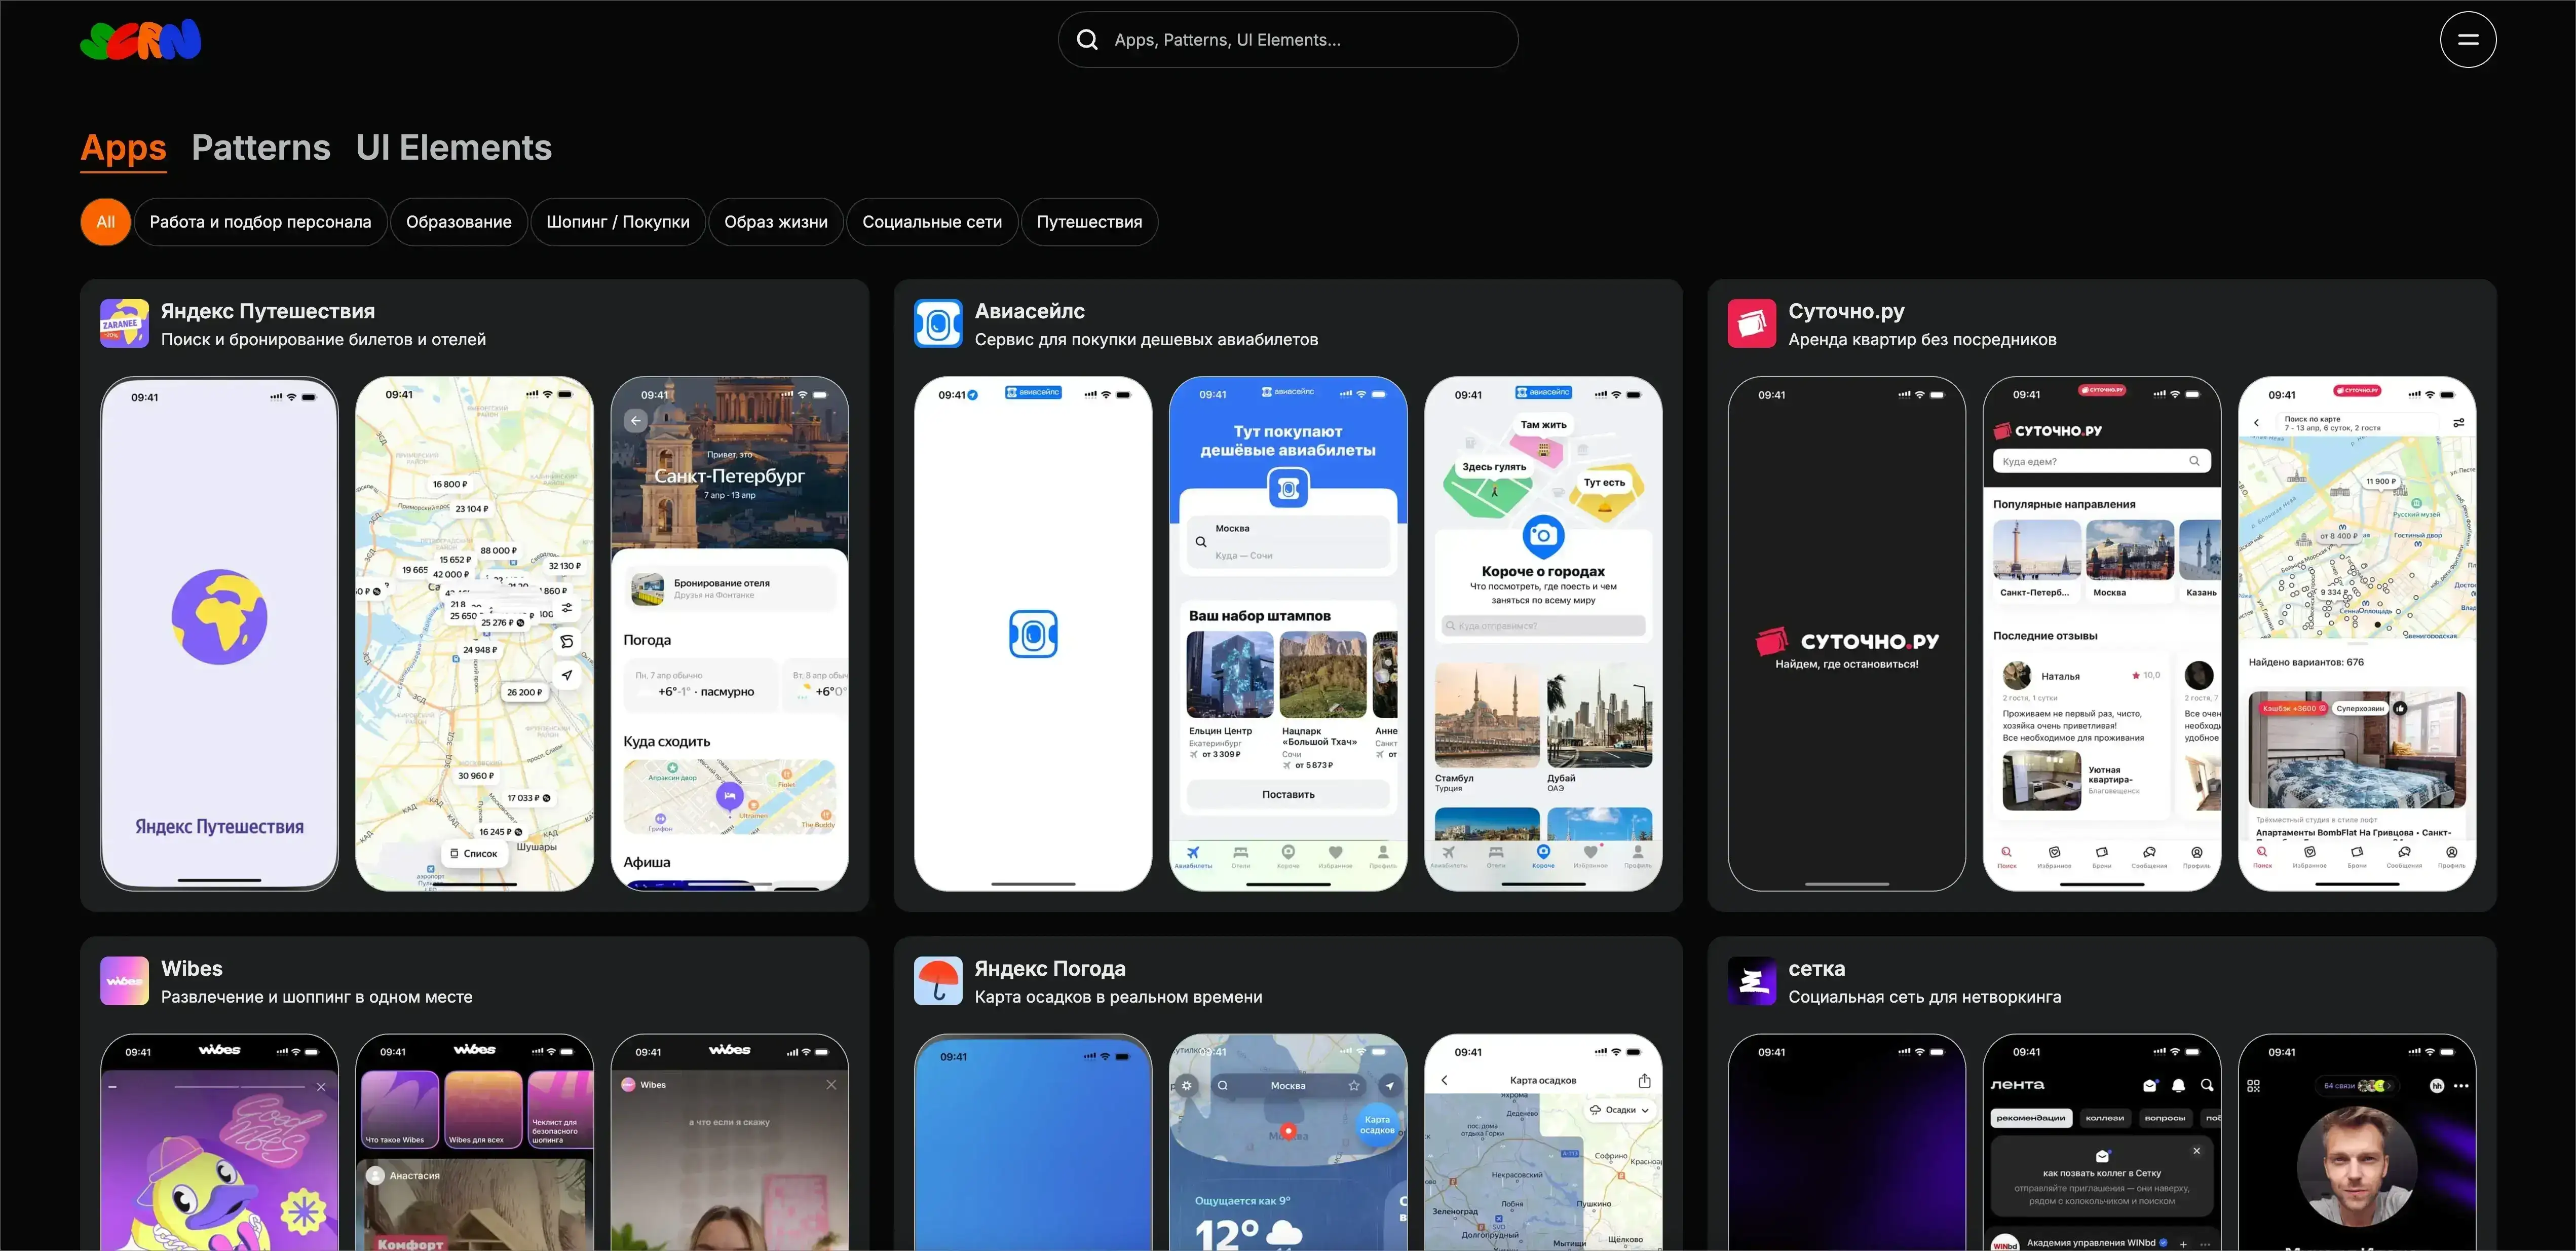
Task: Click the Яндекс Путешествия app icon
Action: pyautogui.click(x=125, y=324)
